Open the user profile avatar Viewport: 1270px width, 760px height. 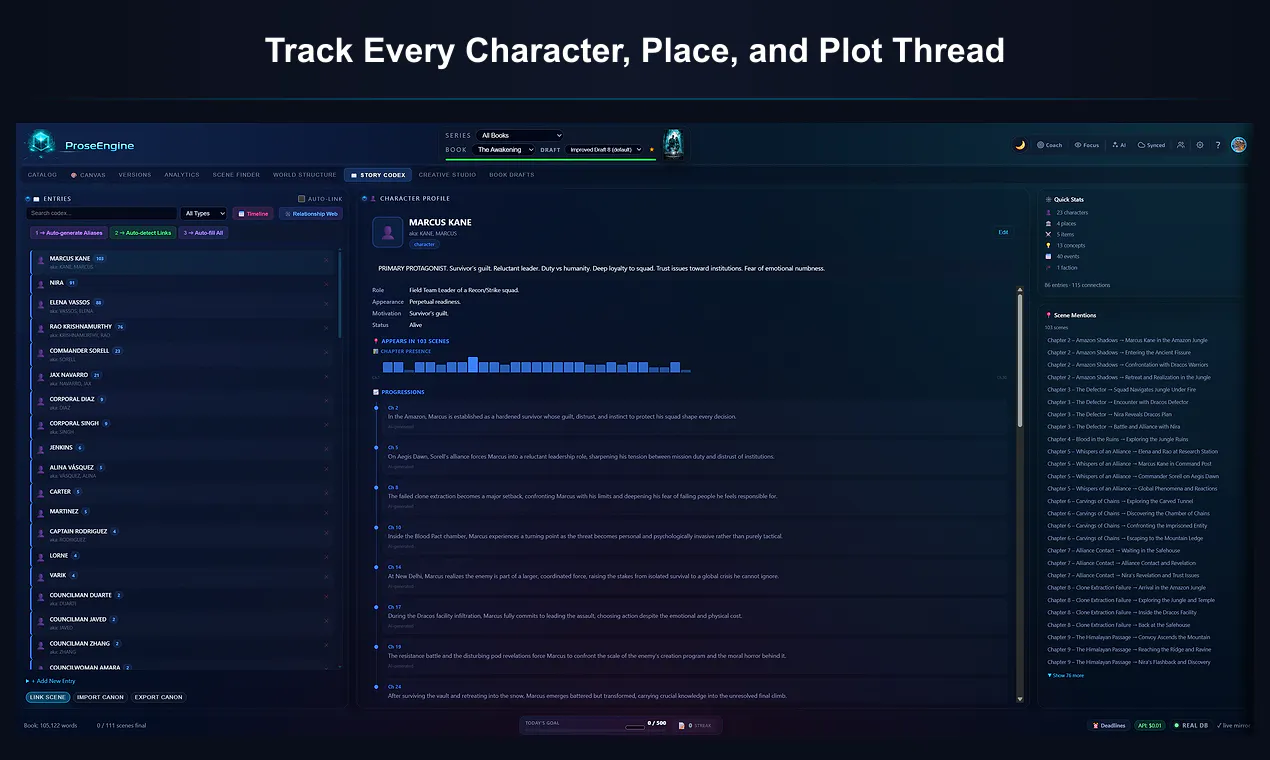coord(1239,145)
